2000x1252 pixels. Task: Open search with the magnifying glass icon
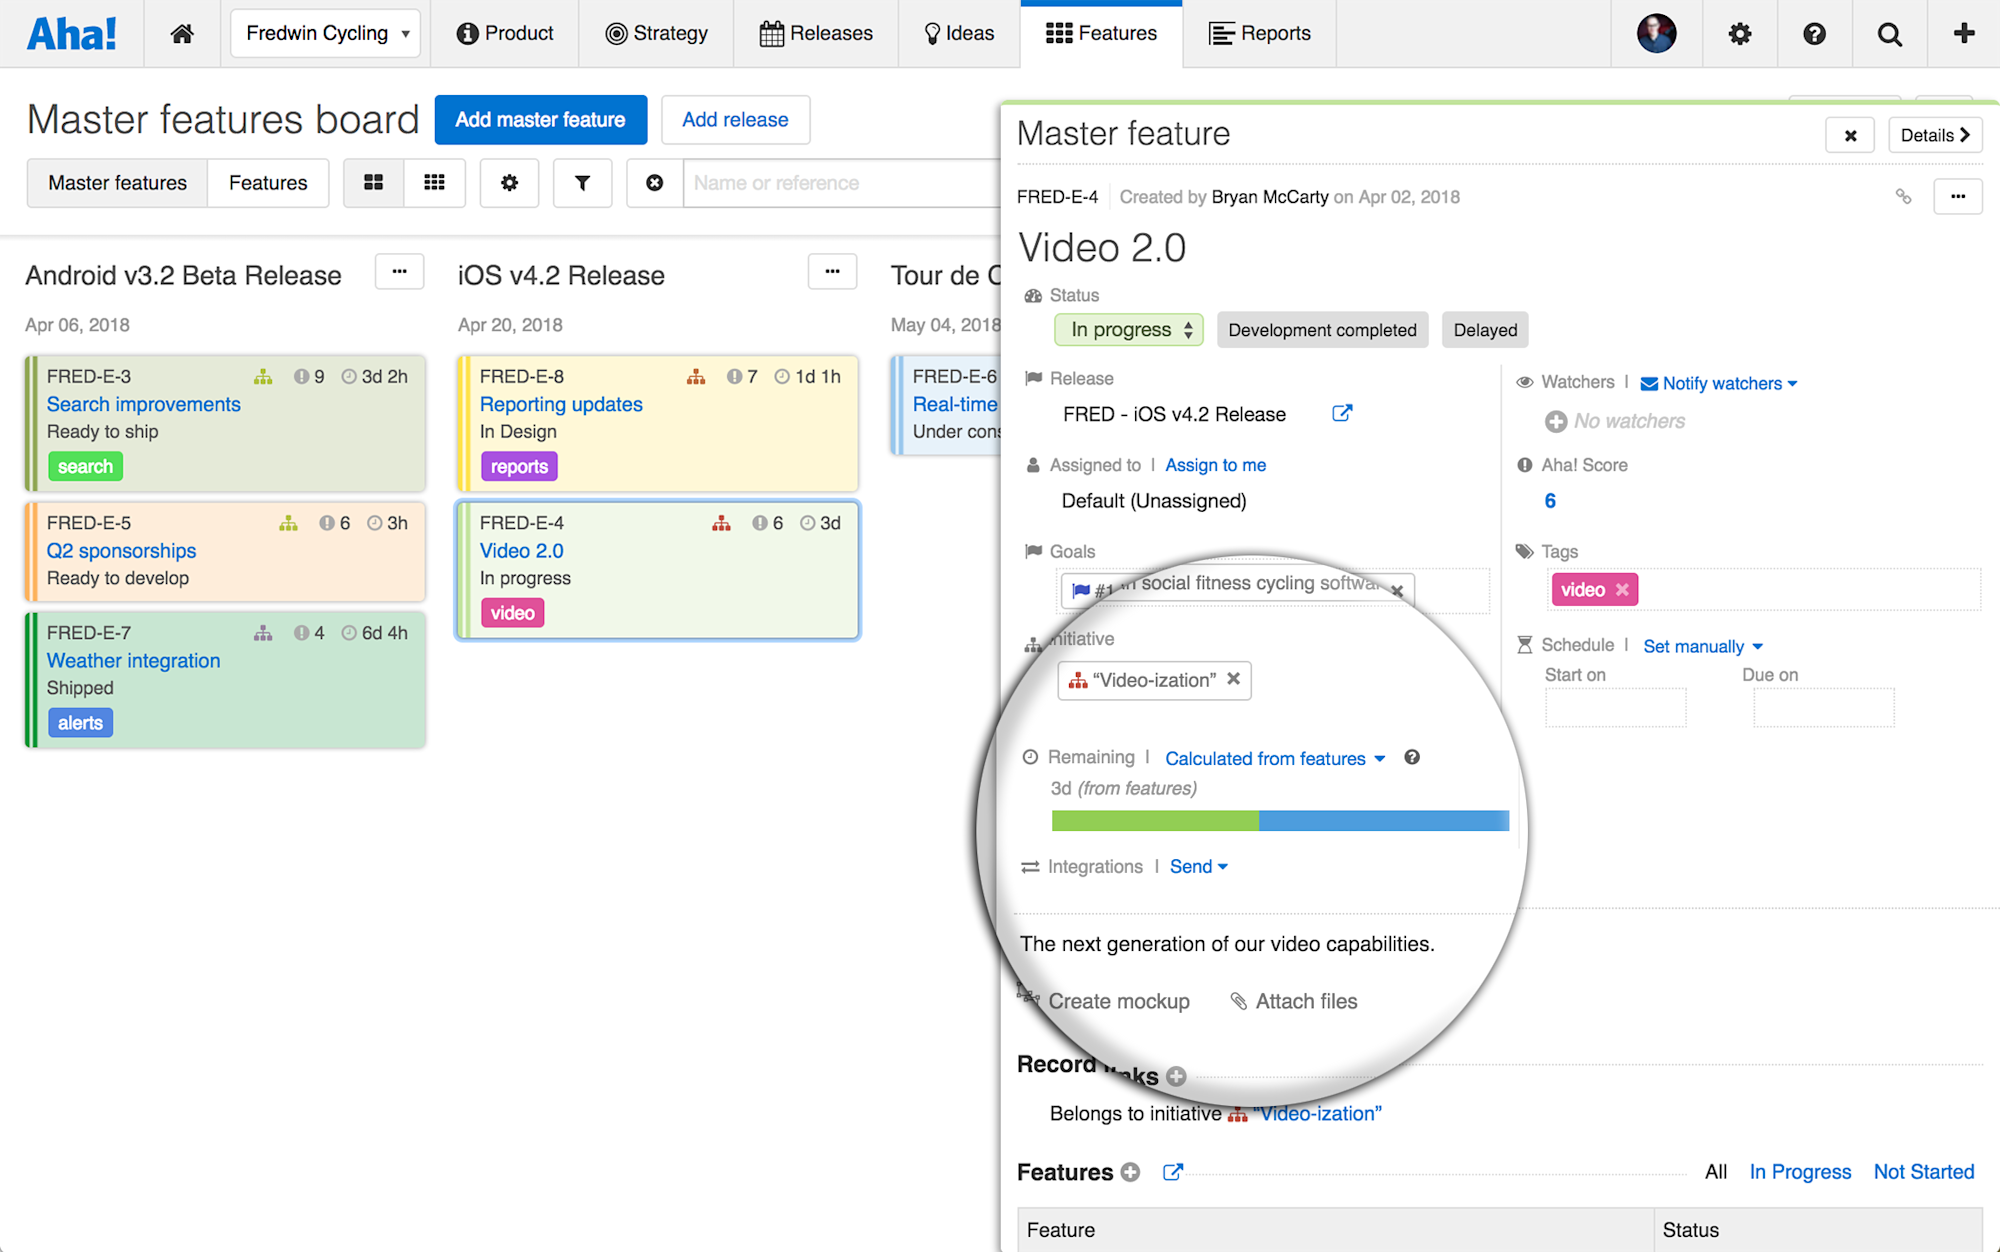click(1889, 33)
